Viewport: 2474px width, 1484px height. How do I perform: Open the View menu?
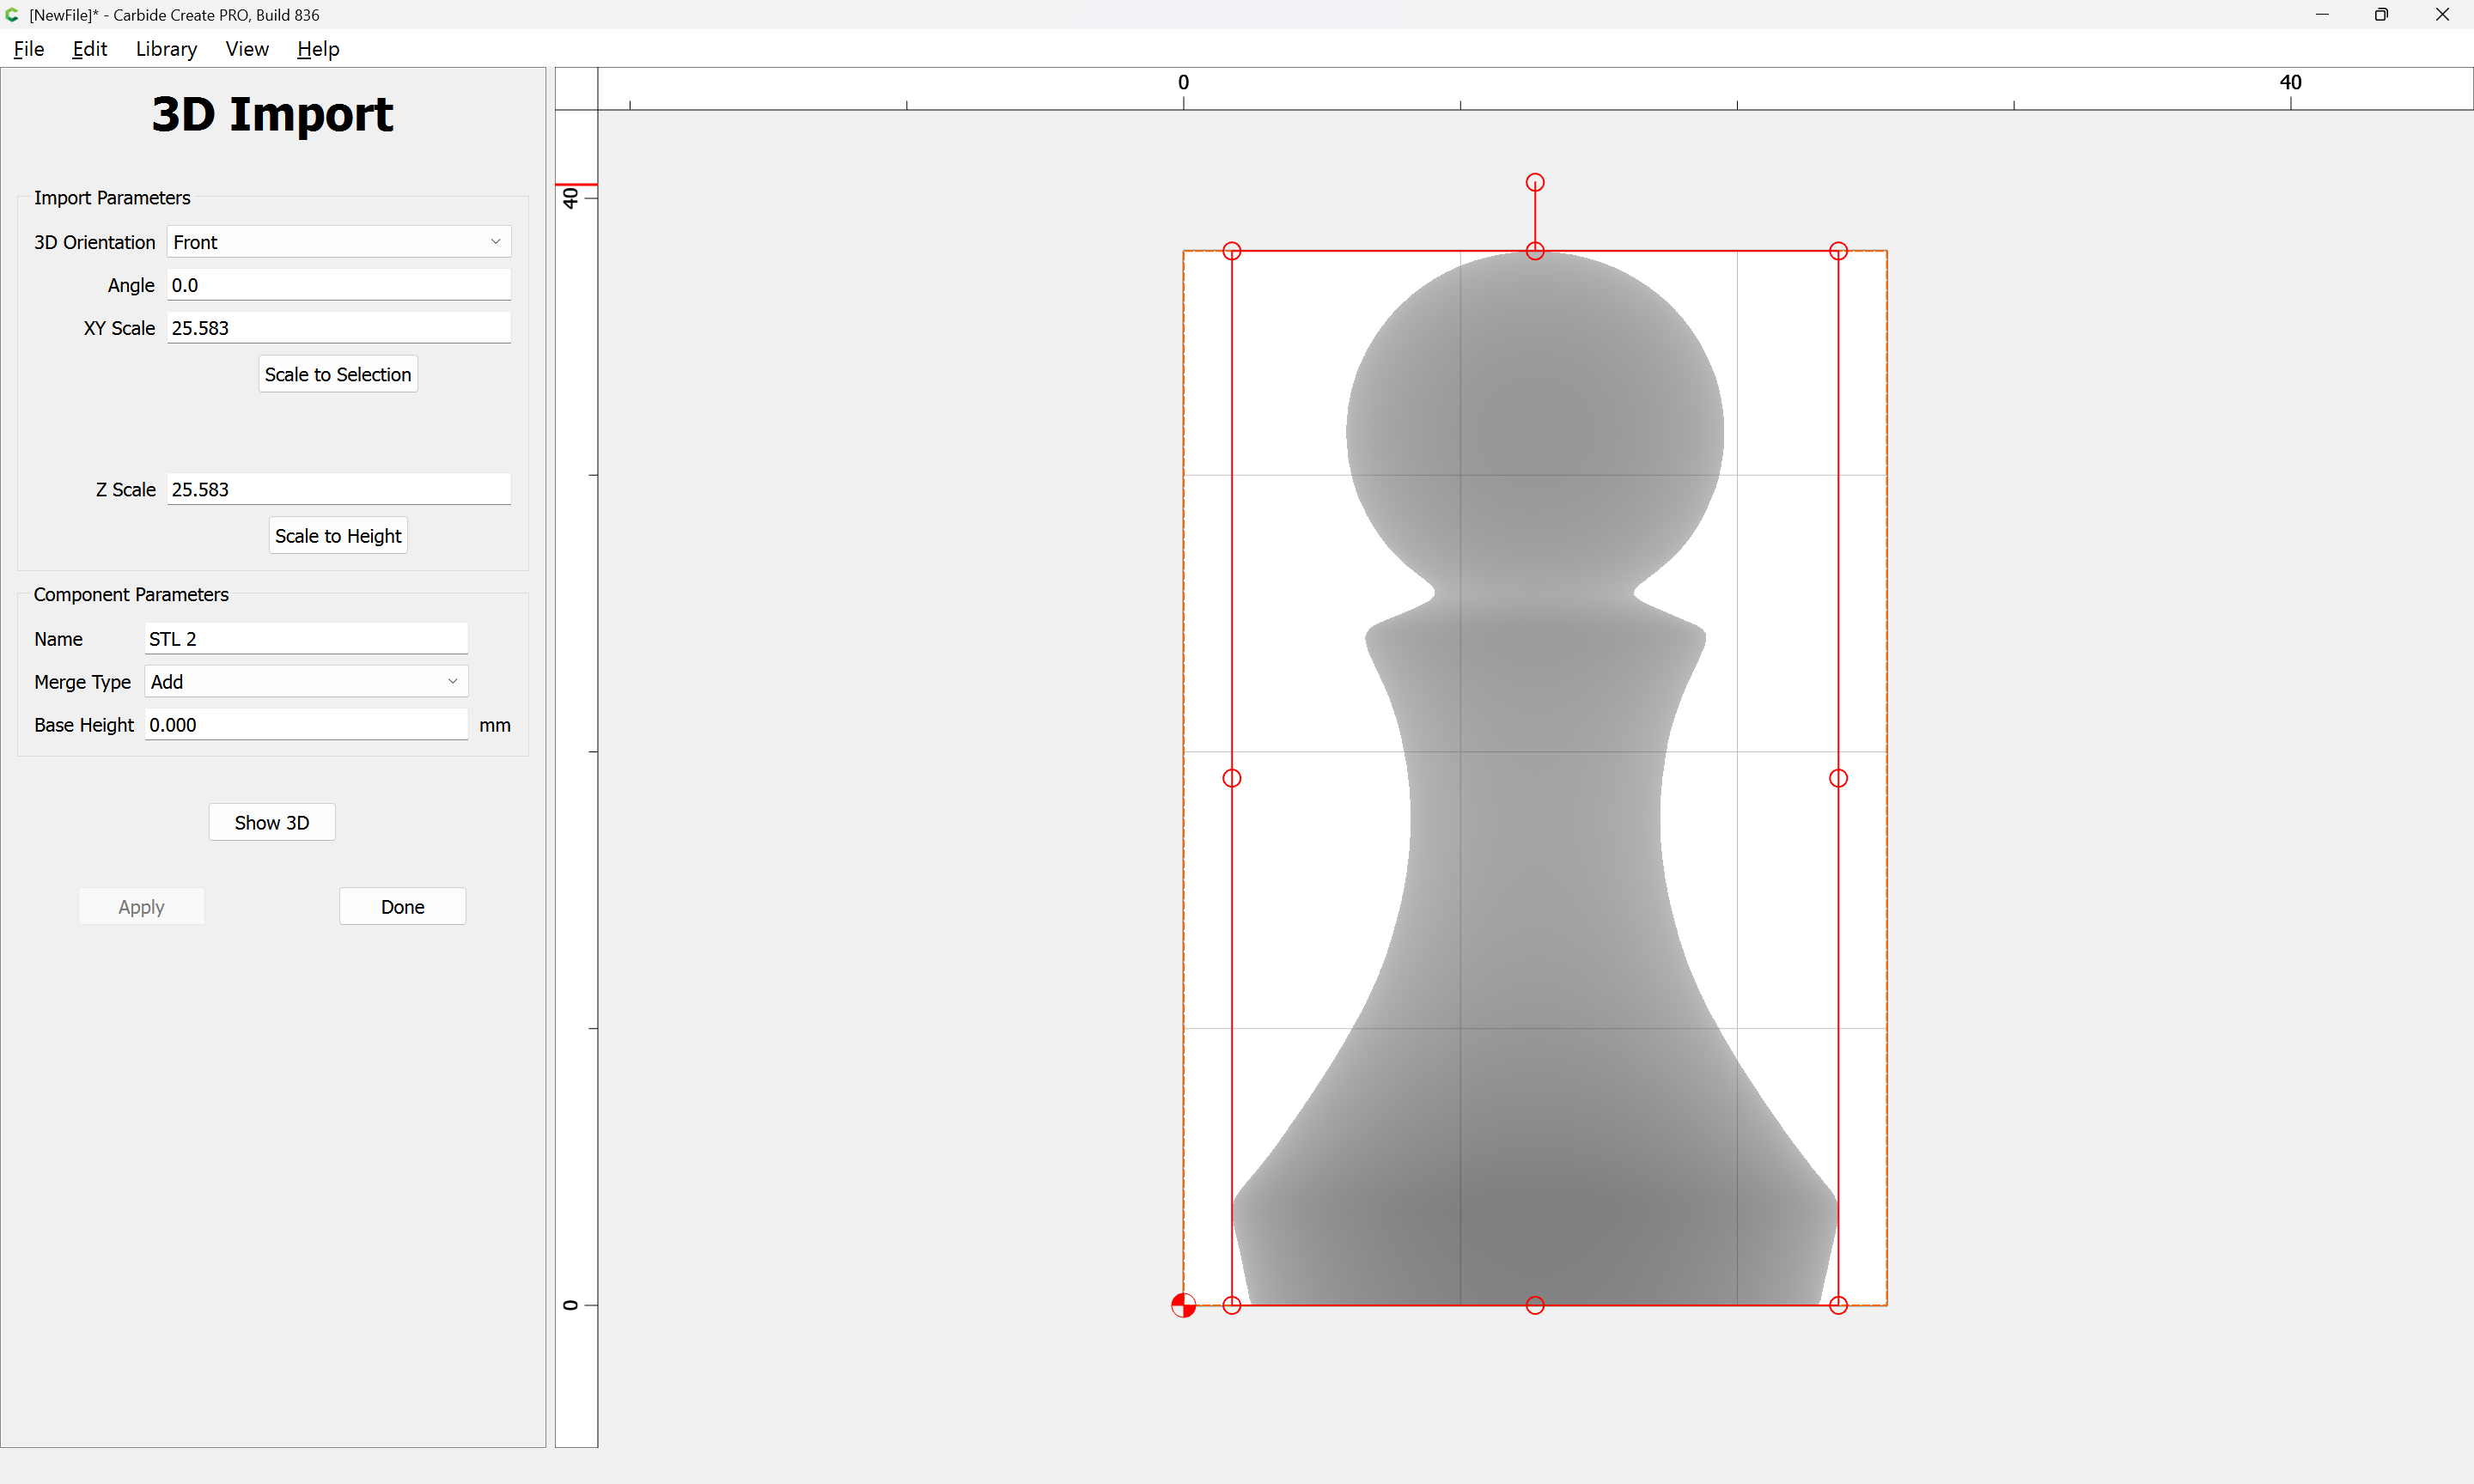coord(246,49)
